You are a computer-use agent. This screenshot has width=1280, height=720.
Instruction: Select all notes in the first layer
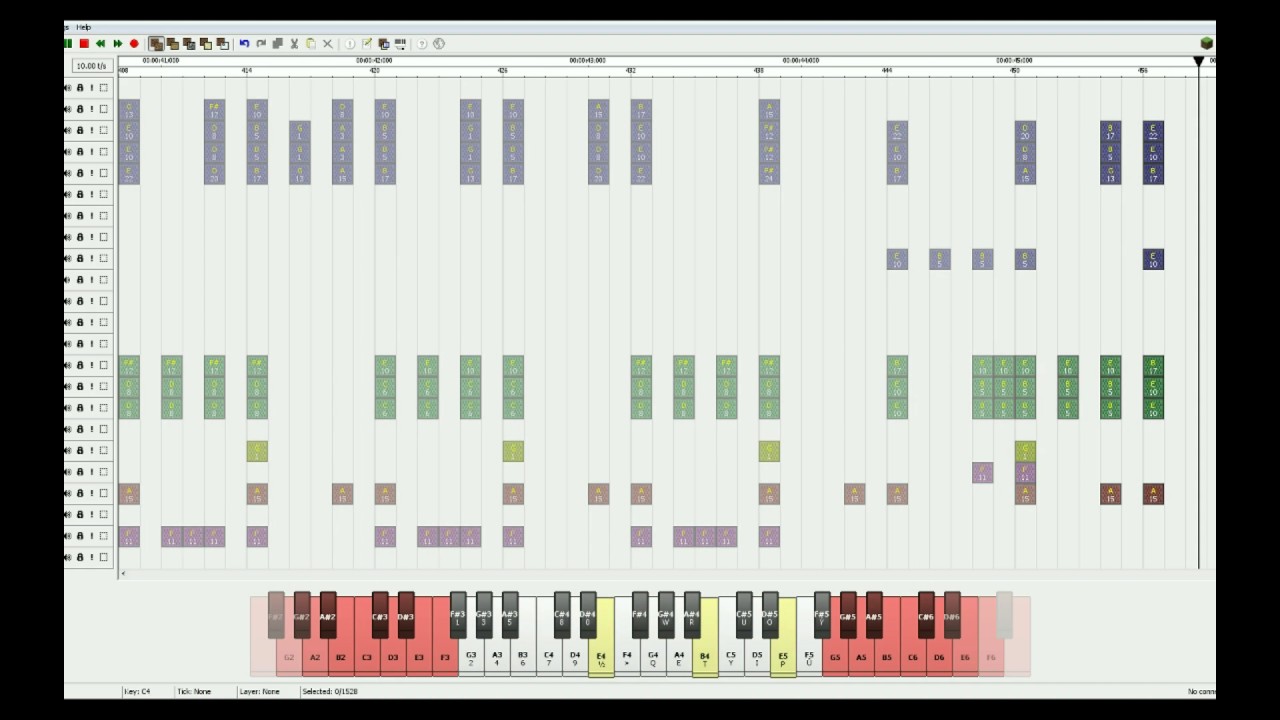104,87
